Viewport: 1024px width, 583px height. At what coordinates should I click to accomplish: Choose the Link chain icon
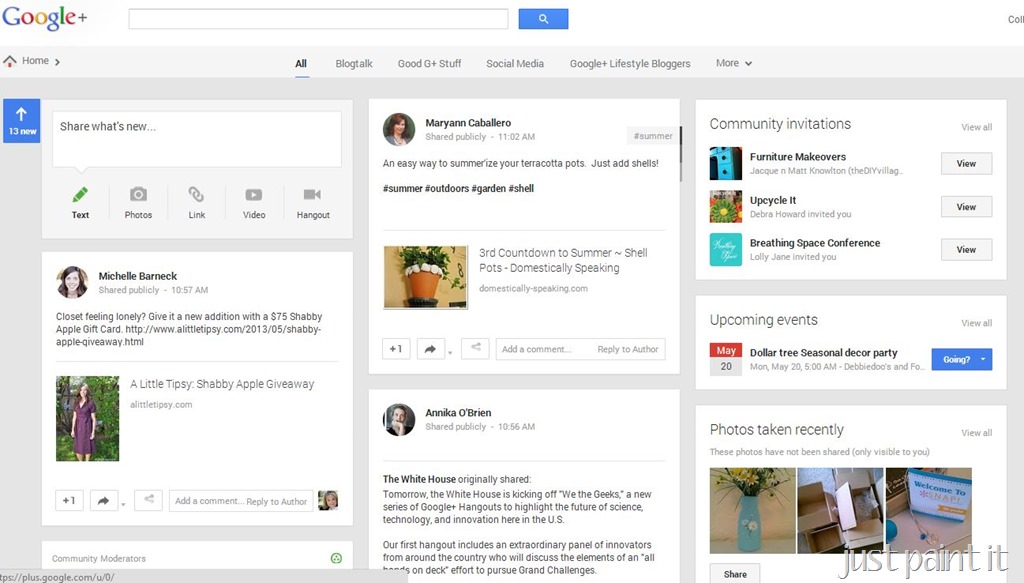point(196,195)
